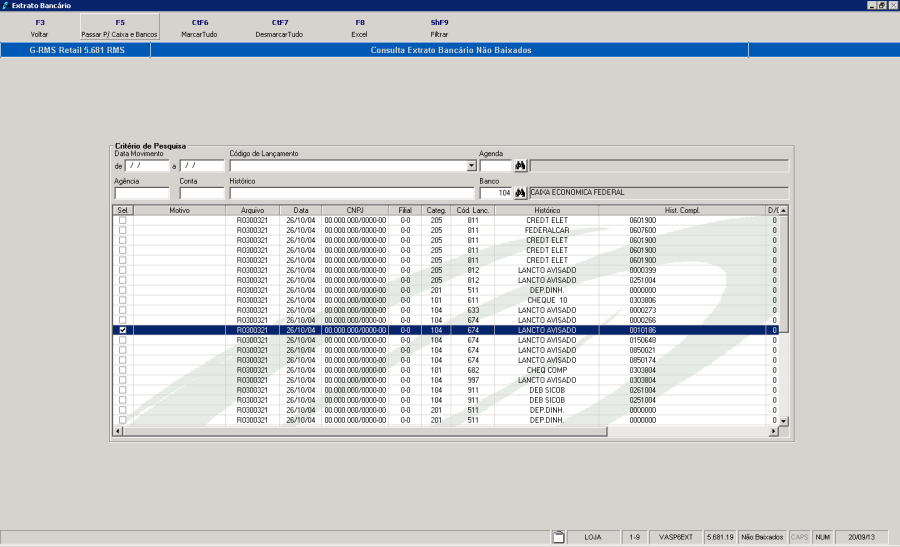Click the Data Movimento 'a' date field
This screenshot has width=900, height=547.
pyautogui.click(x=201, y=166)
